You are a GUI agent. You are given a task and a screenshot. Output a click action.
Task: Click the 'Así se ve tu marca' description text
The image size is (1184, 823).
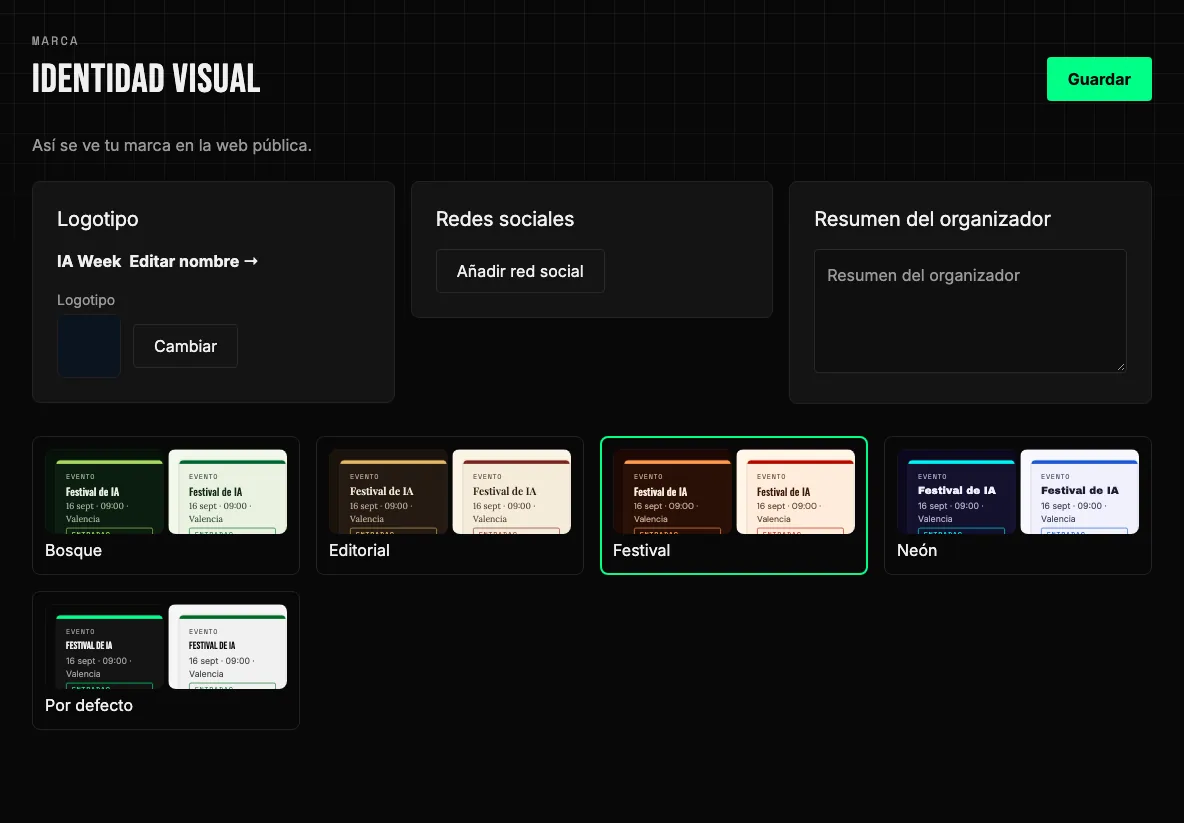pos(171,145)
